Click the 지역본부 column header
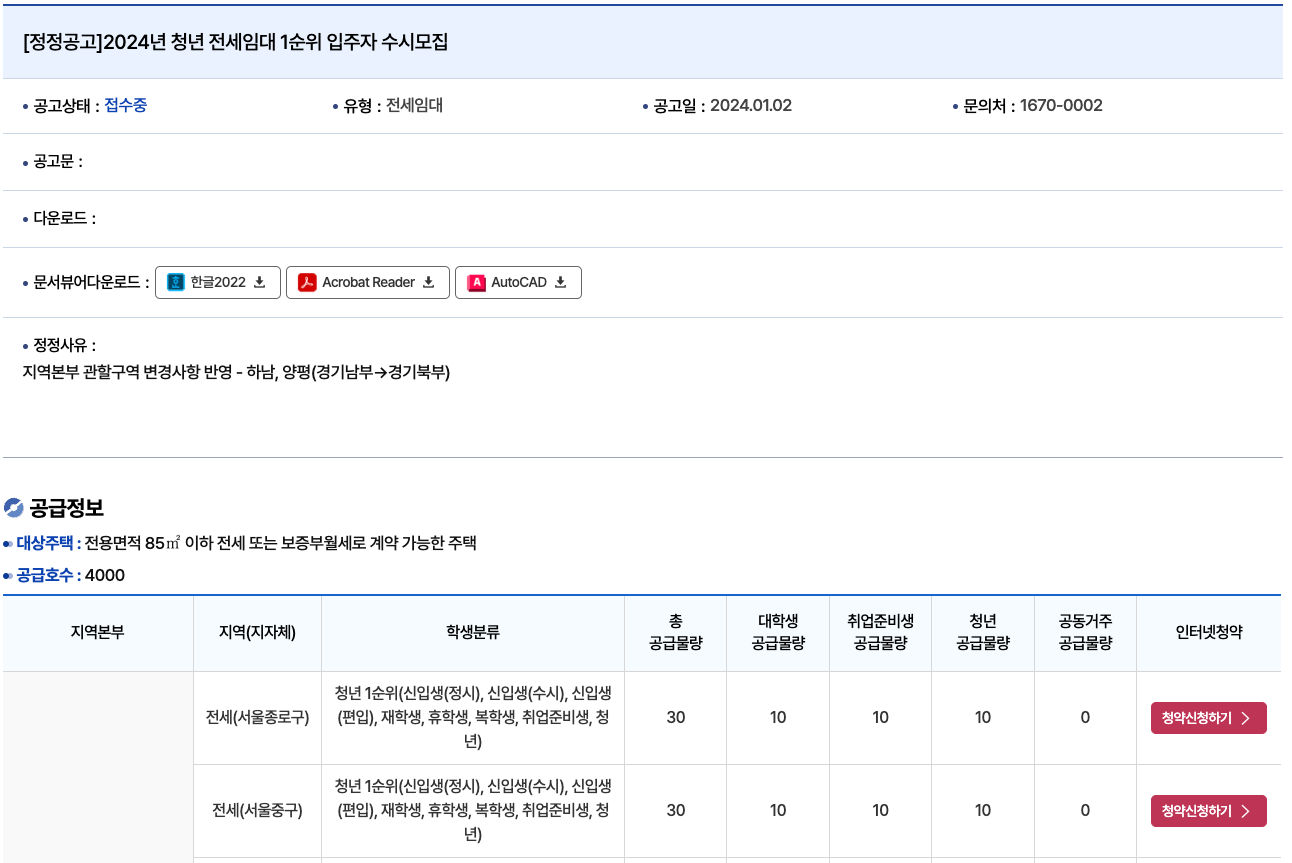 [98, 632]
